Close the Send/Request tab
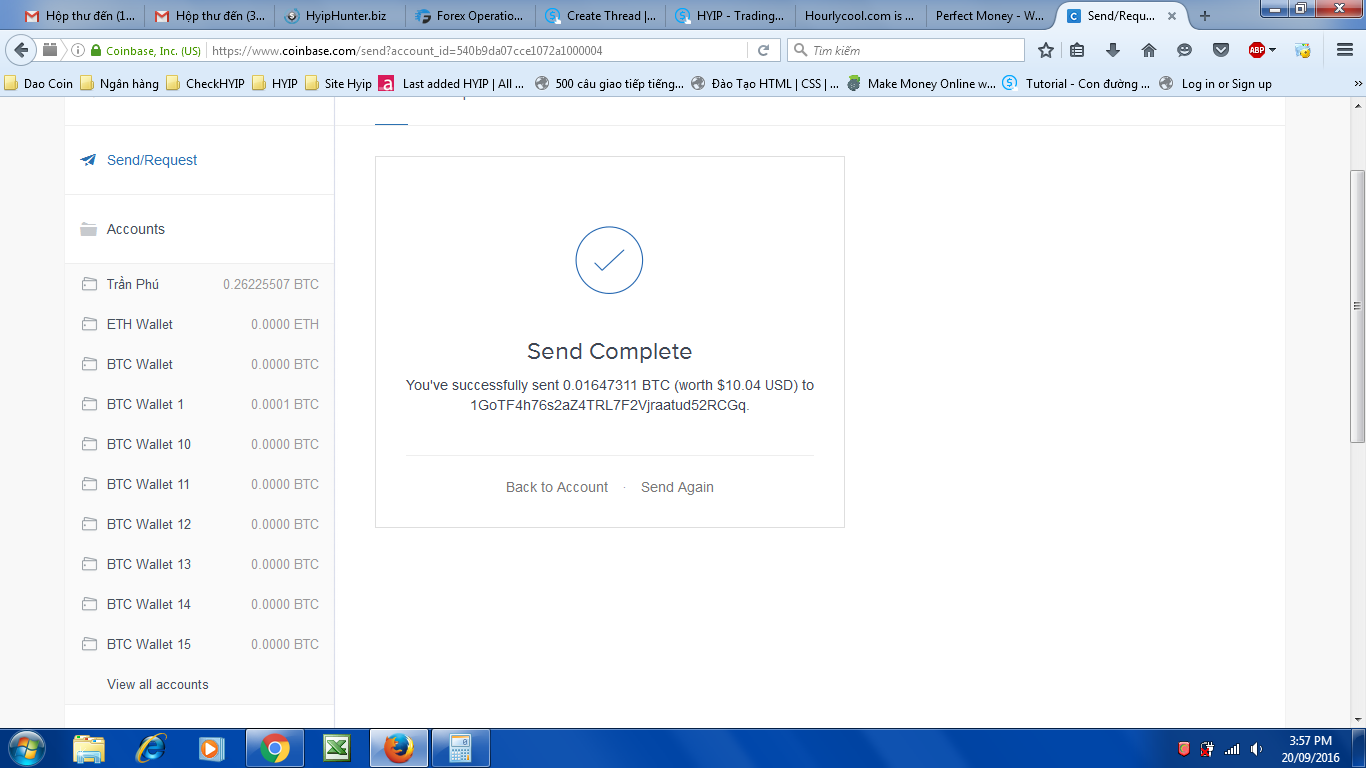1366x768 pixels. 1172,16
